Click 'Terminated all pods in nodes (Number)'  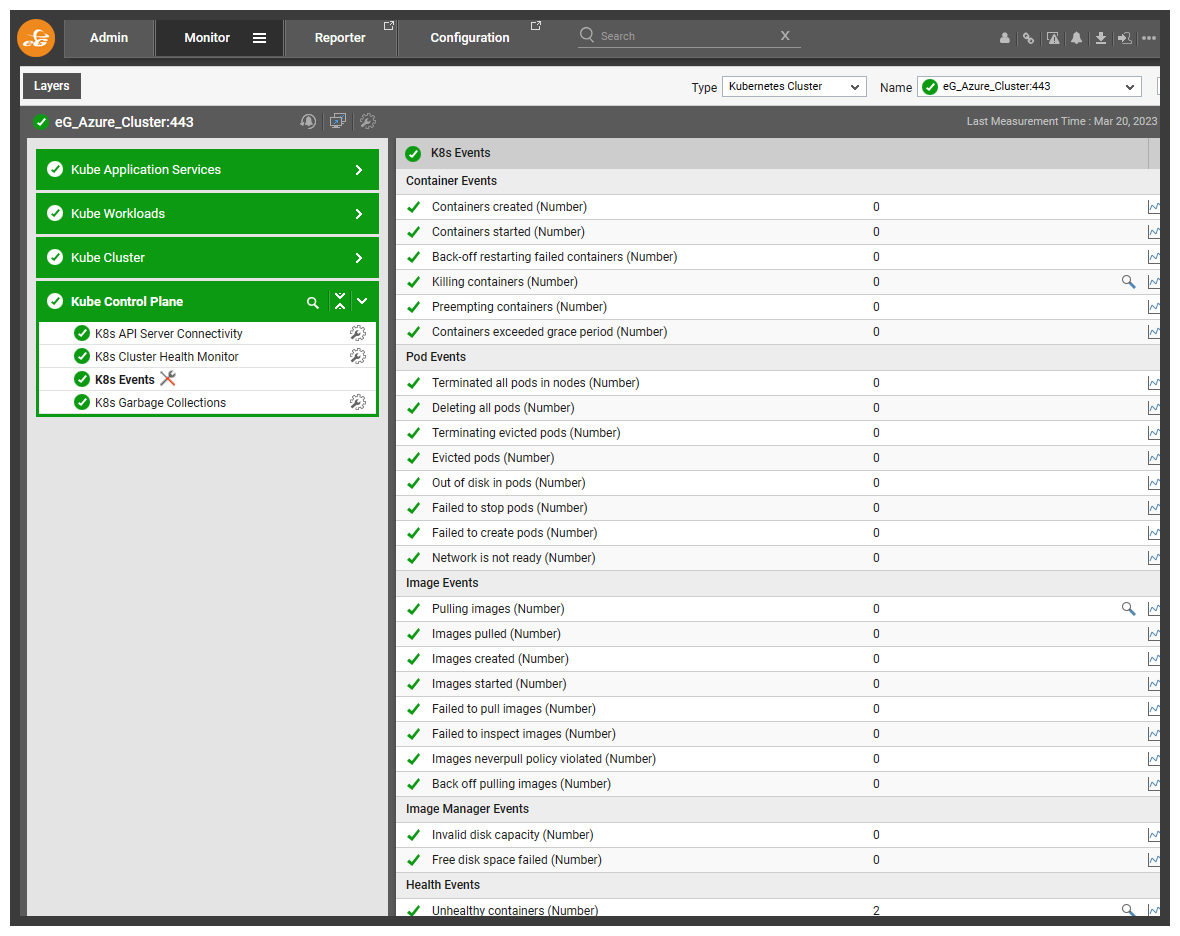coord(536,383)
